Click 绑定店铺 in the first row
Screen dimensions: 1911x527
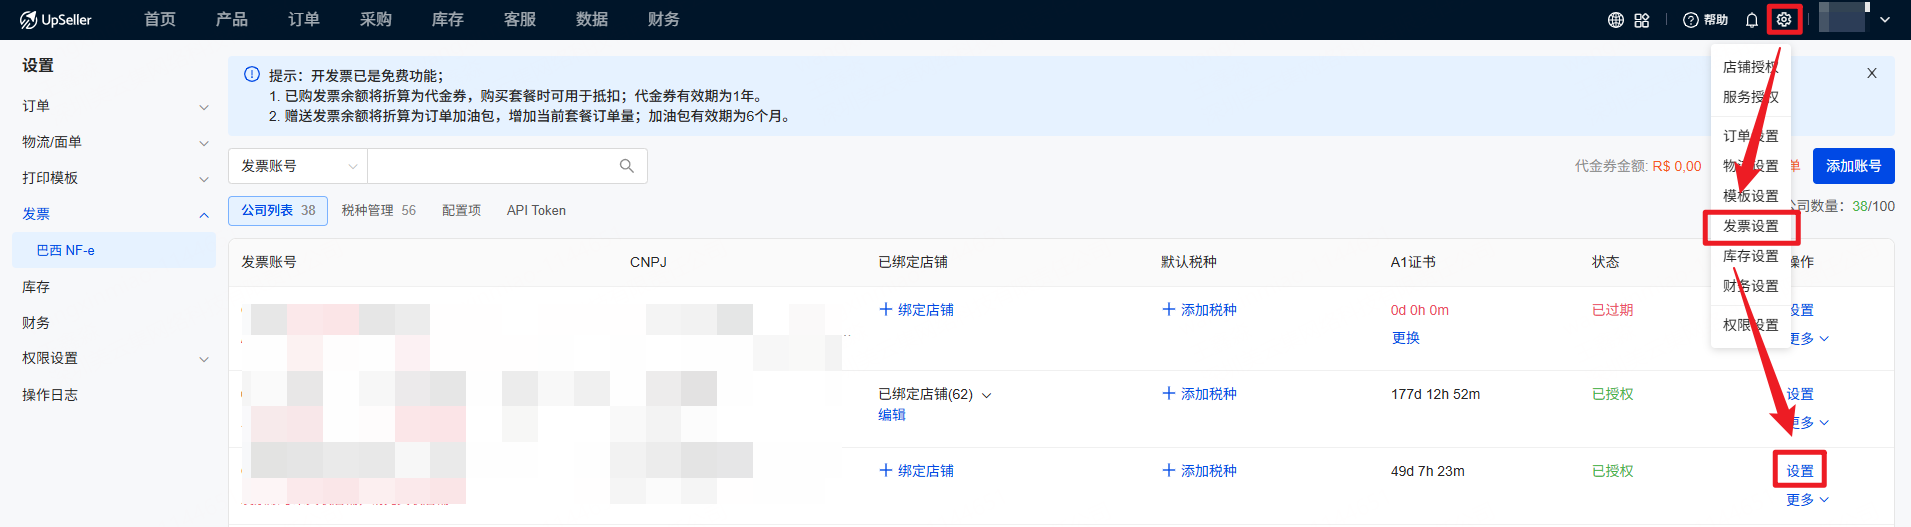[916, 310]
